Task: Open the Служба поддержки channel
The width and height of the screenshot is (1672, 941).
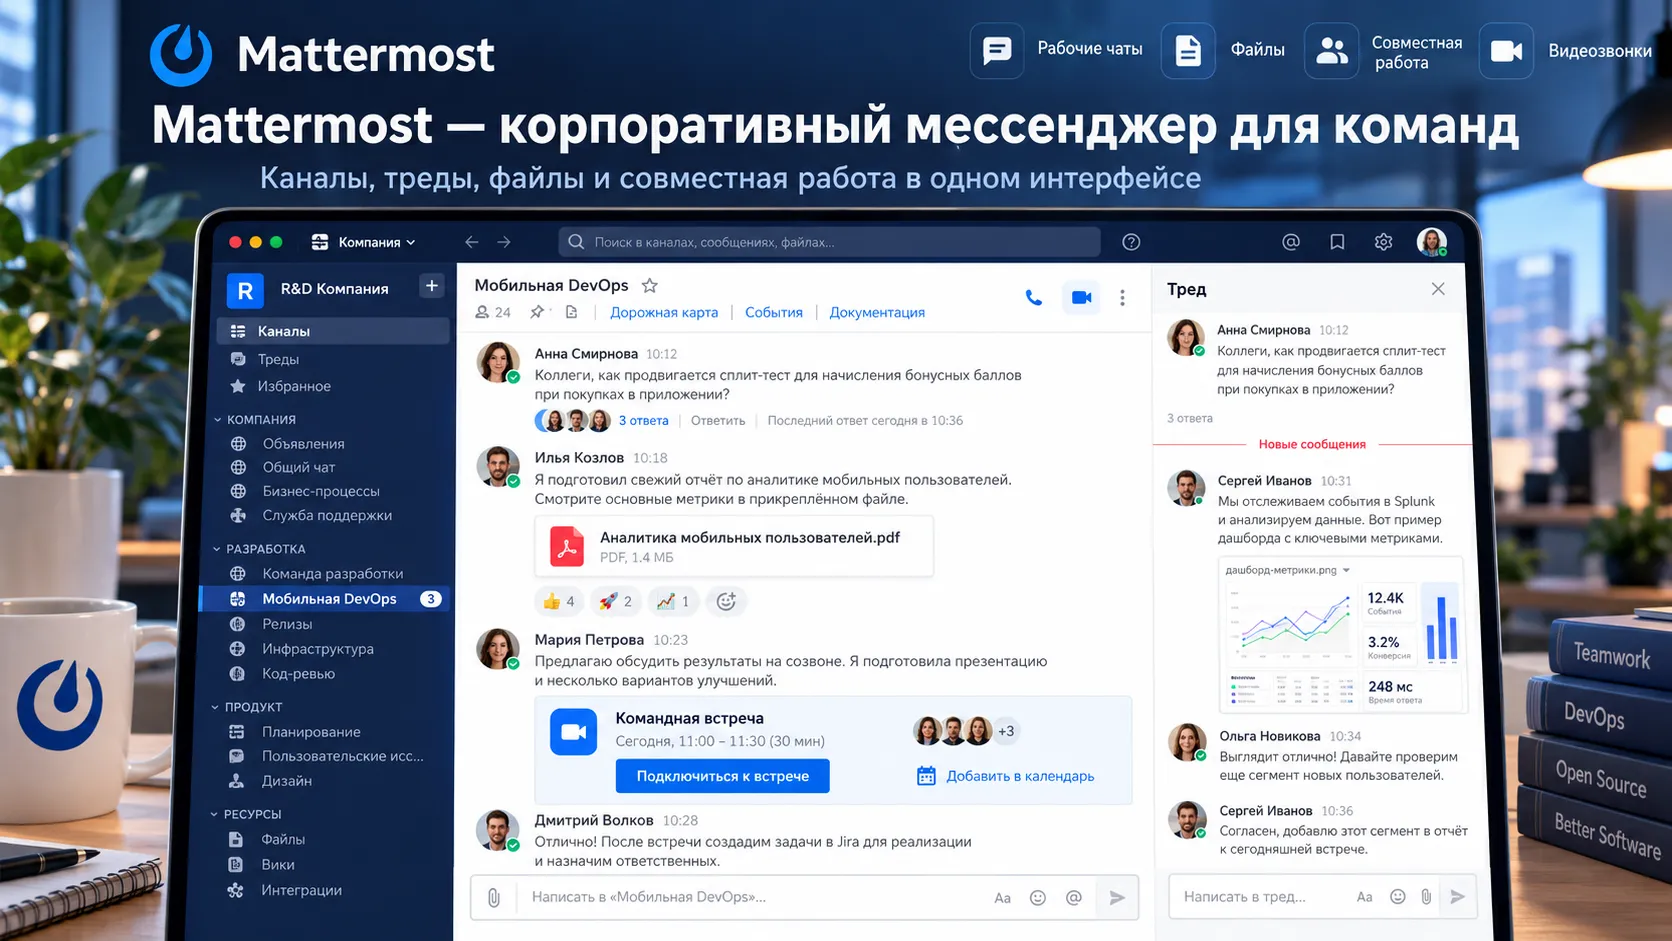Action: click(326, 516)
